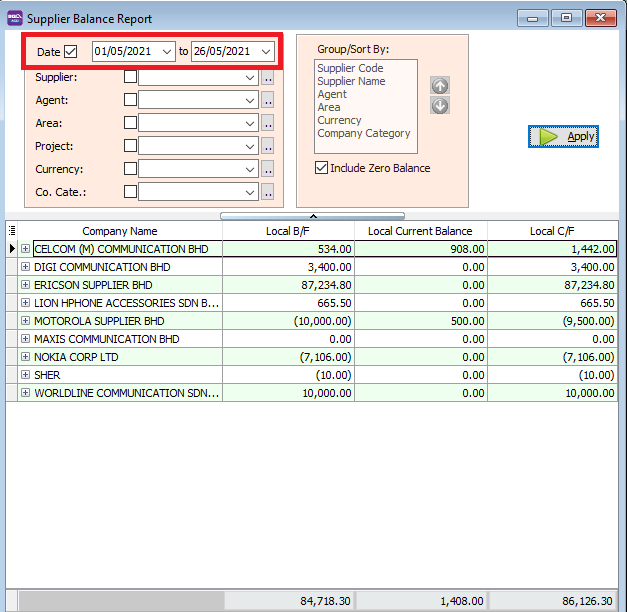Expand the CELCOM (M) COMMUNICATION BHD row

[25, 249]
